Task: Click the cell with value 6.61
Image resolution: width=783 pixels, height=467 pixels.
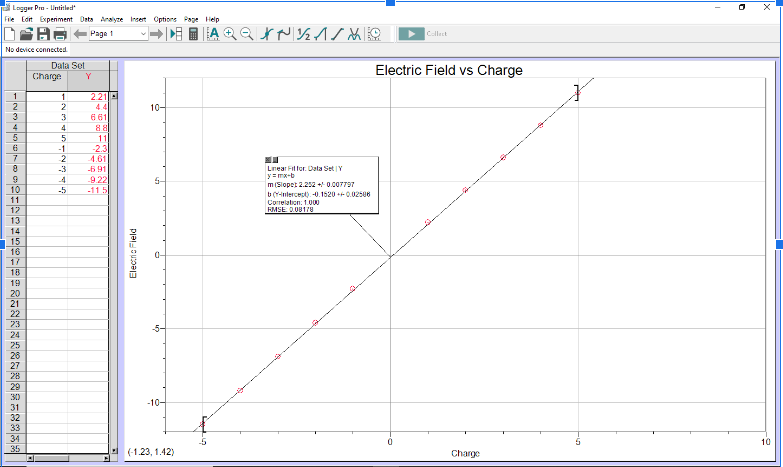Action: (x=88, y=117)
